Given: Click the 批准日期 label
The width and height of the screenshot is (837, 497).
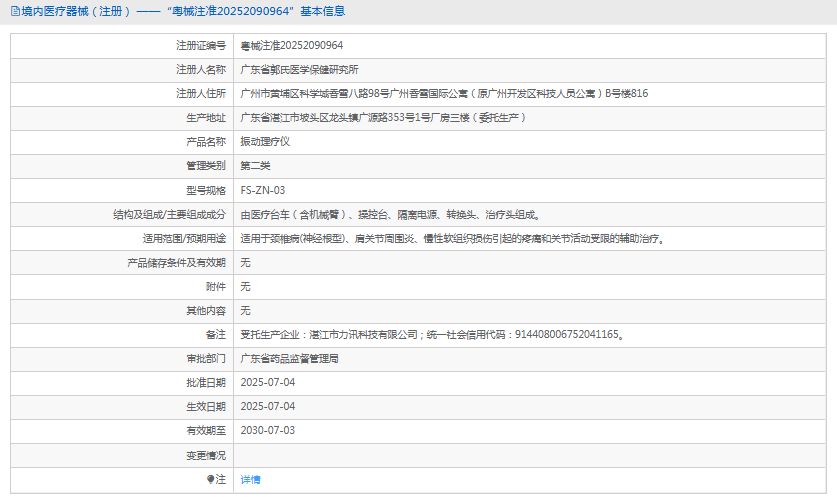Looking at the screenshot, I should tap(206, 383).
